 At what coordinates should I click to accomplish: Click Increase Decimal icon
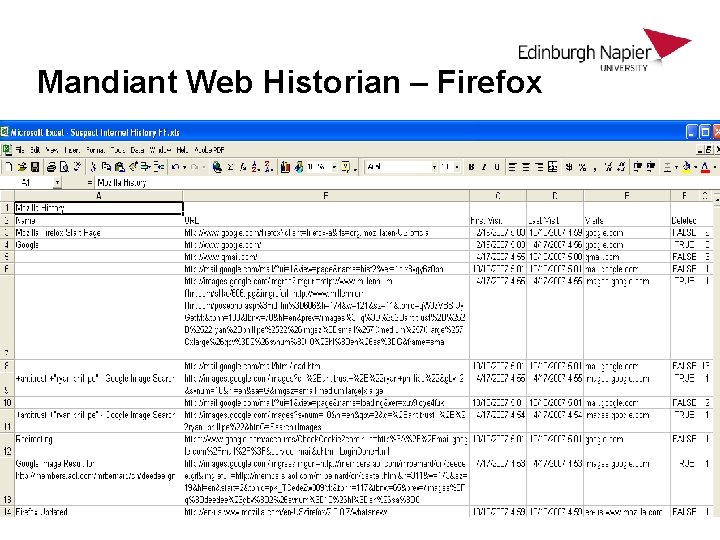coord(608,167)
